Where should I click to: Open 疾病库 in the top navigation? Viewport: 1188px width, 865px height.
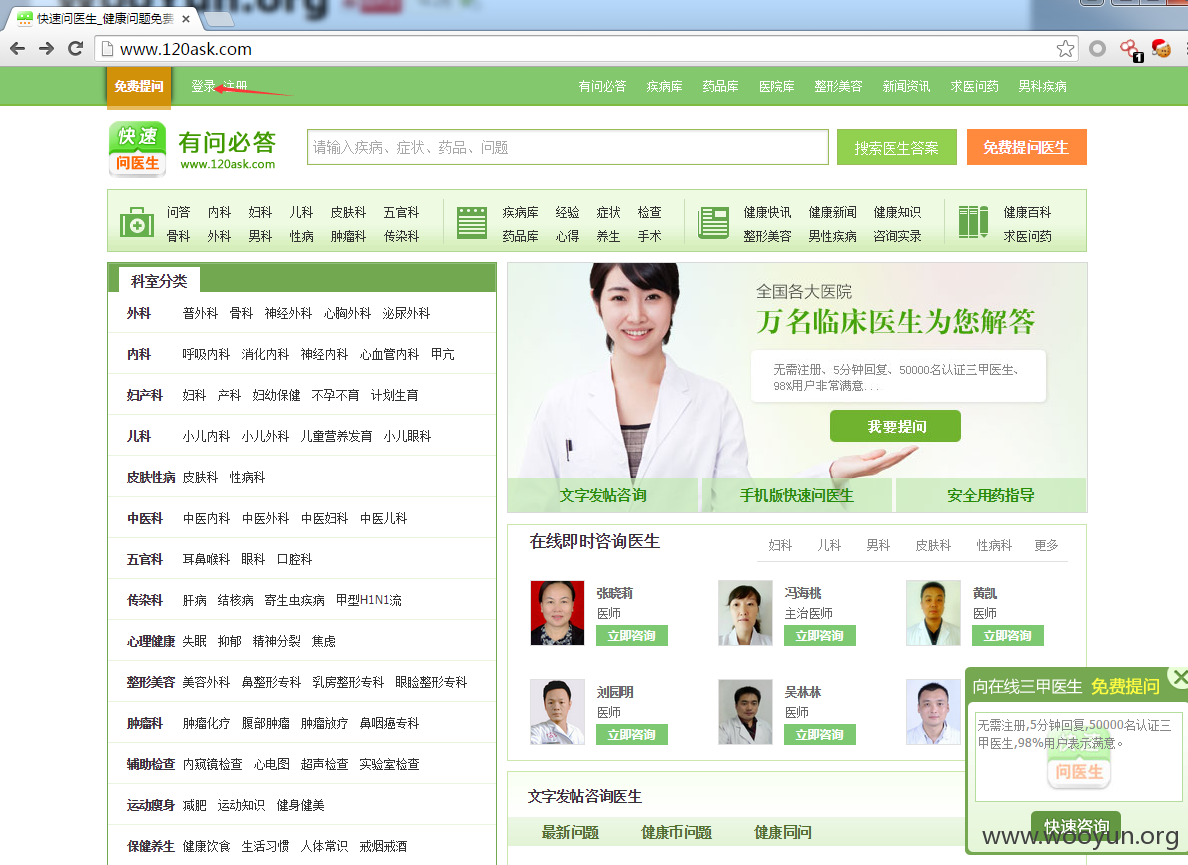click(x=664, y=86)
